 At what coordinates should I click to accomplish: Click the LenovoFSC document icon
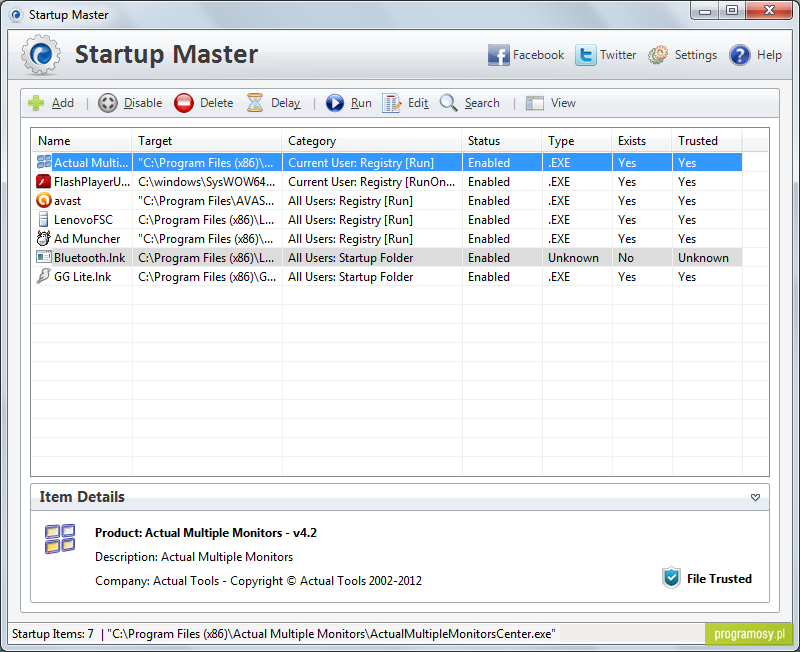(44, 219)
